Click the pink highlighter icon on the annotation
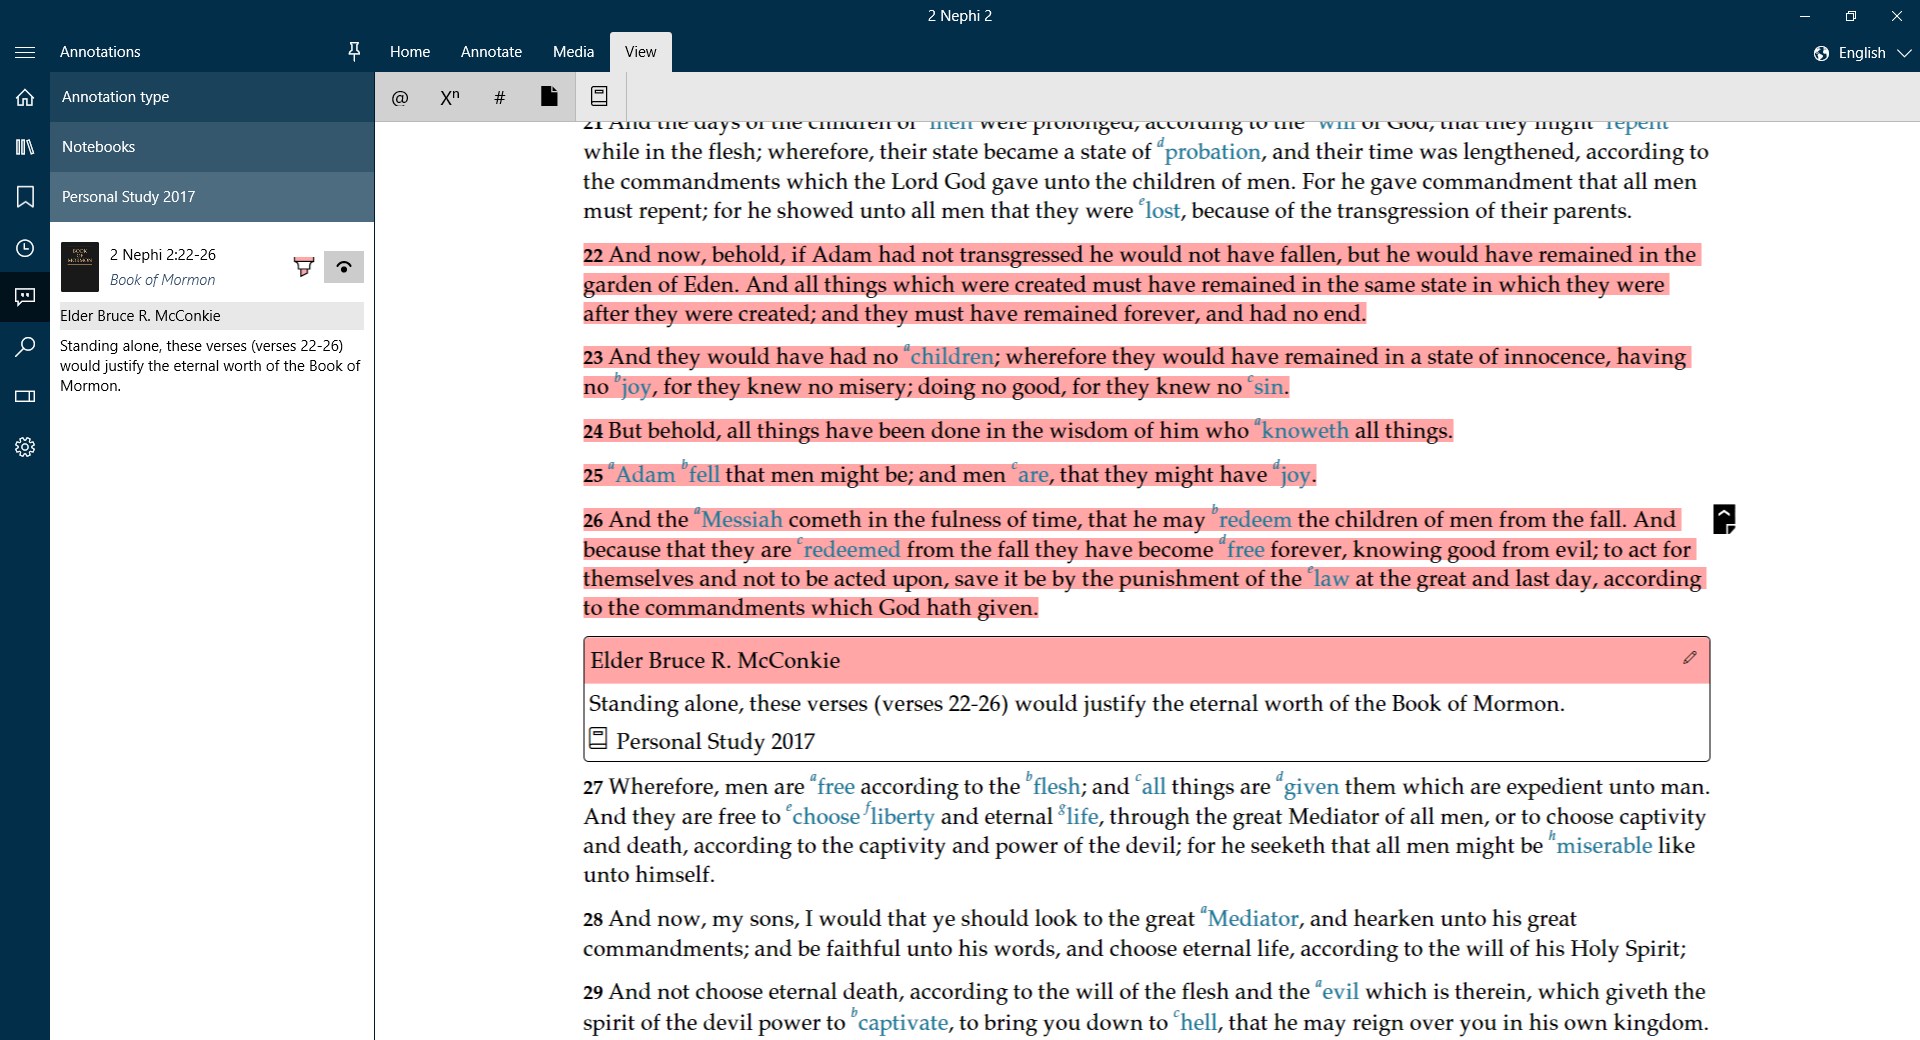This screenshot has height=1040, width=1920. [x=304, y=266]
